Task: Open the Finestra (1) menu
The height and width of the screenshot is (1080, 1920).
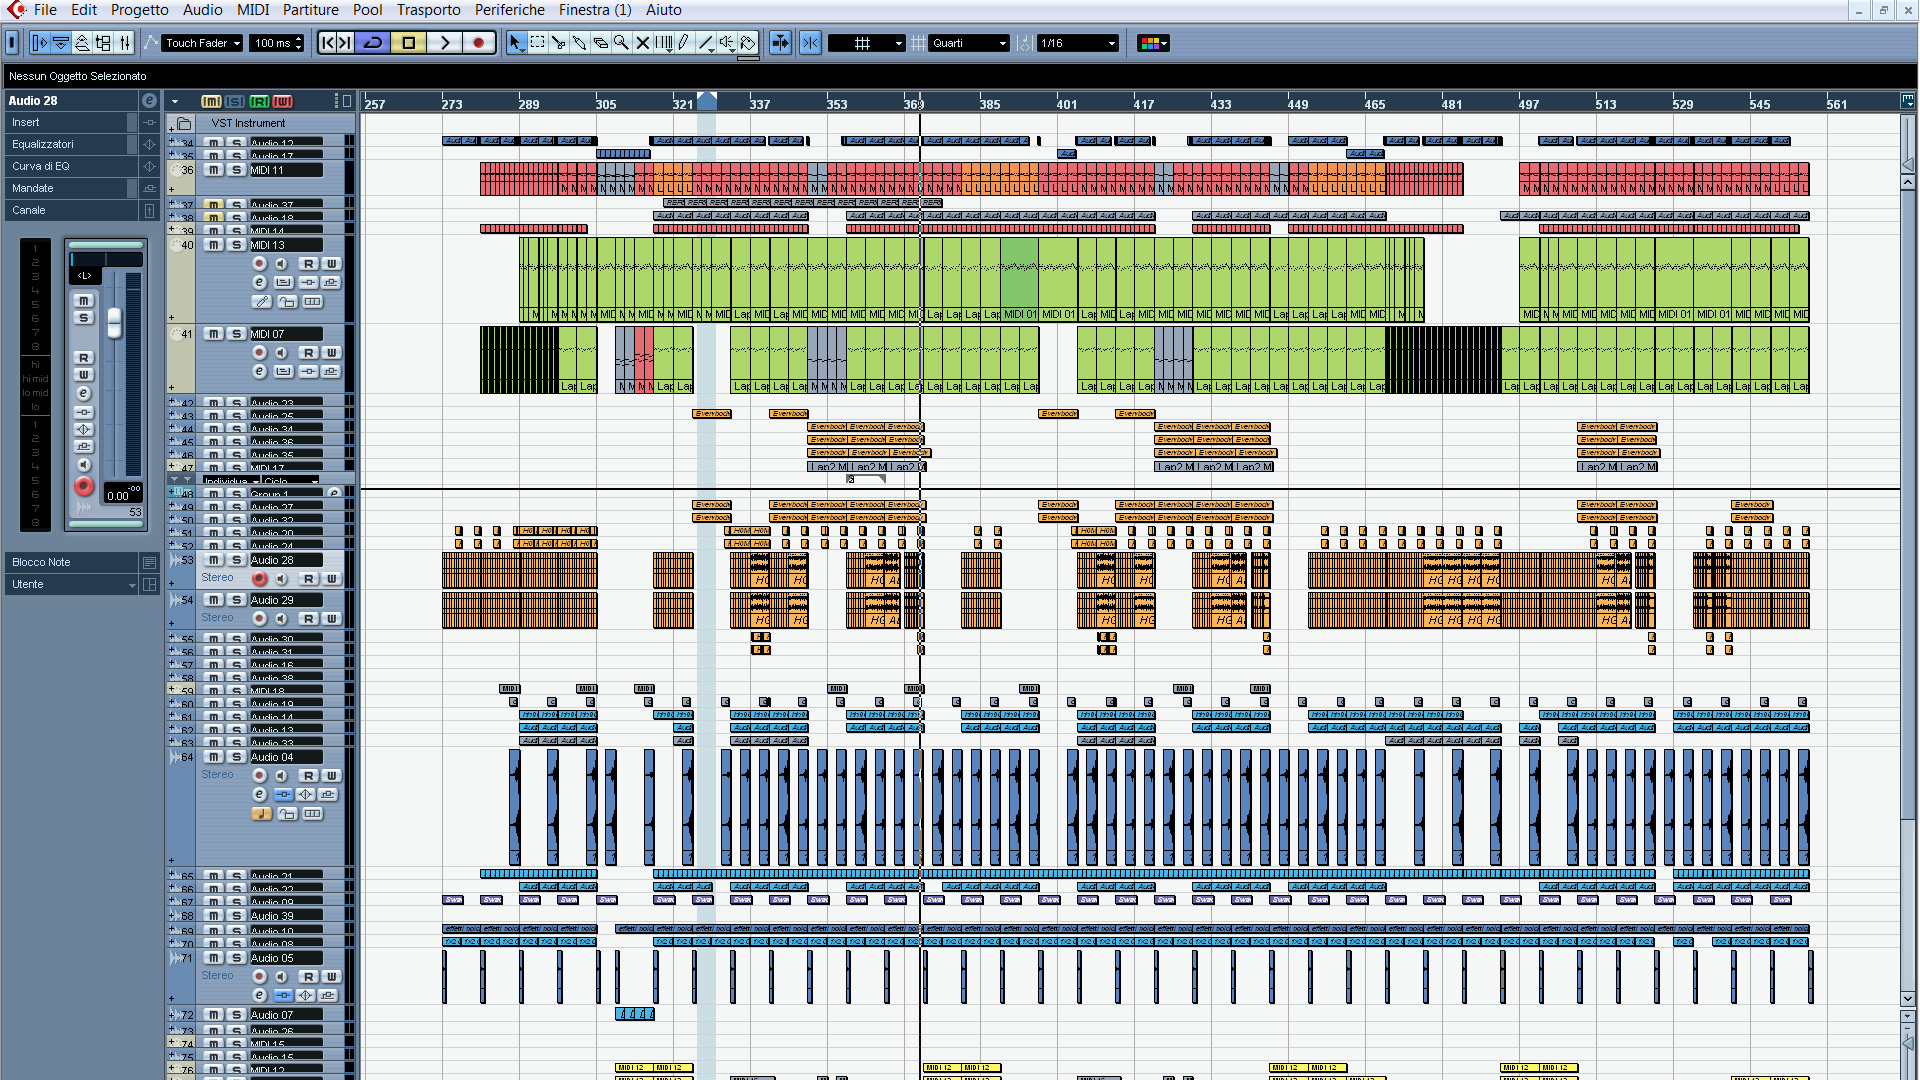Action: pos(594,10)
